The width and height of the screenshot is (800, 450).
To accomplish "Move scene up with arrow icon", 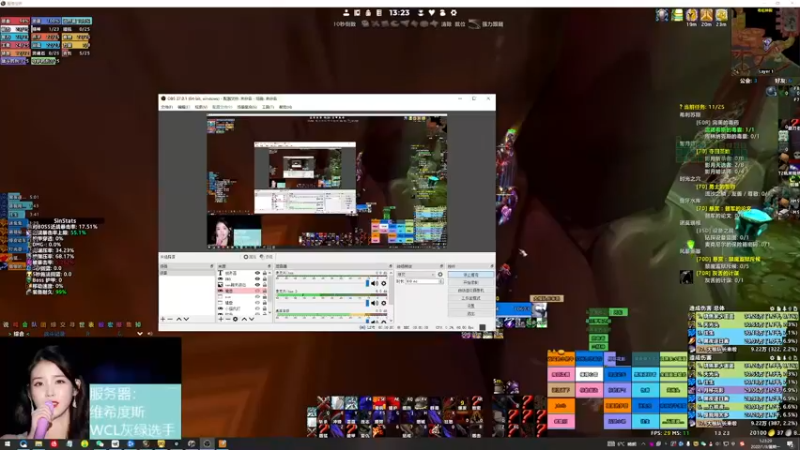I will pyautogui.click(x=179, y=319).
